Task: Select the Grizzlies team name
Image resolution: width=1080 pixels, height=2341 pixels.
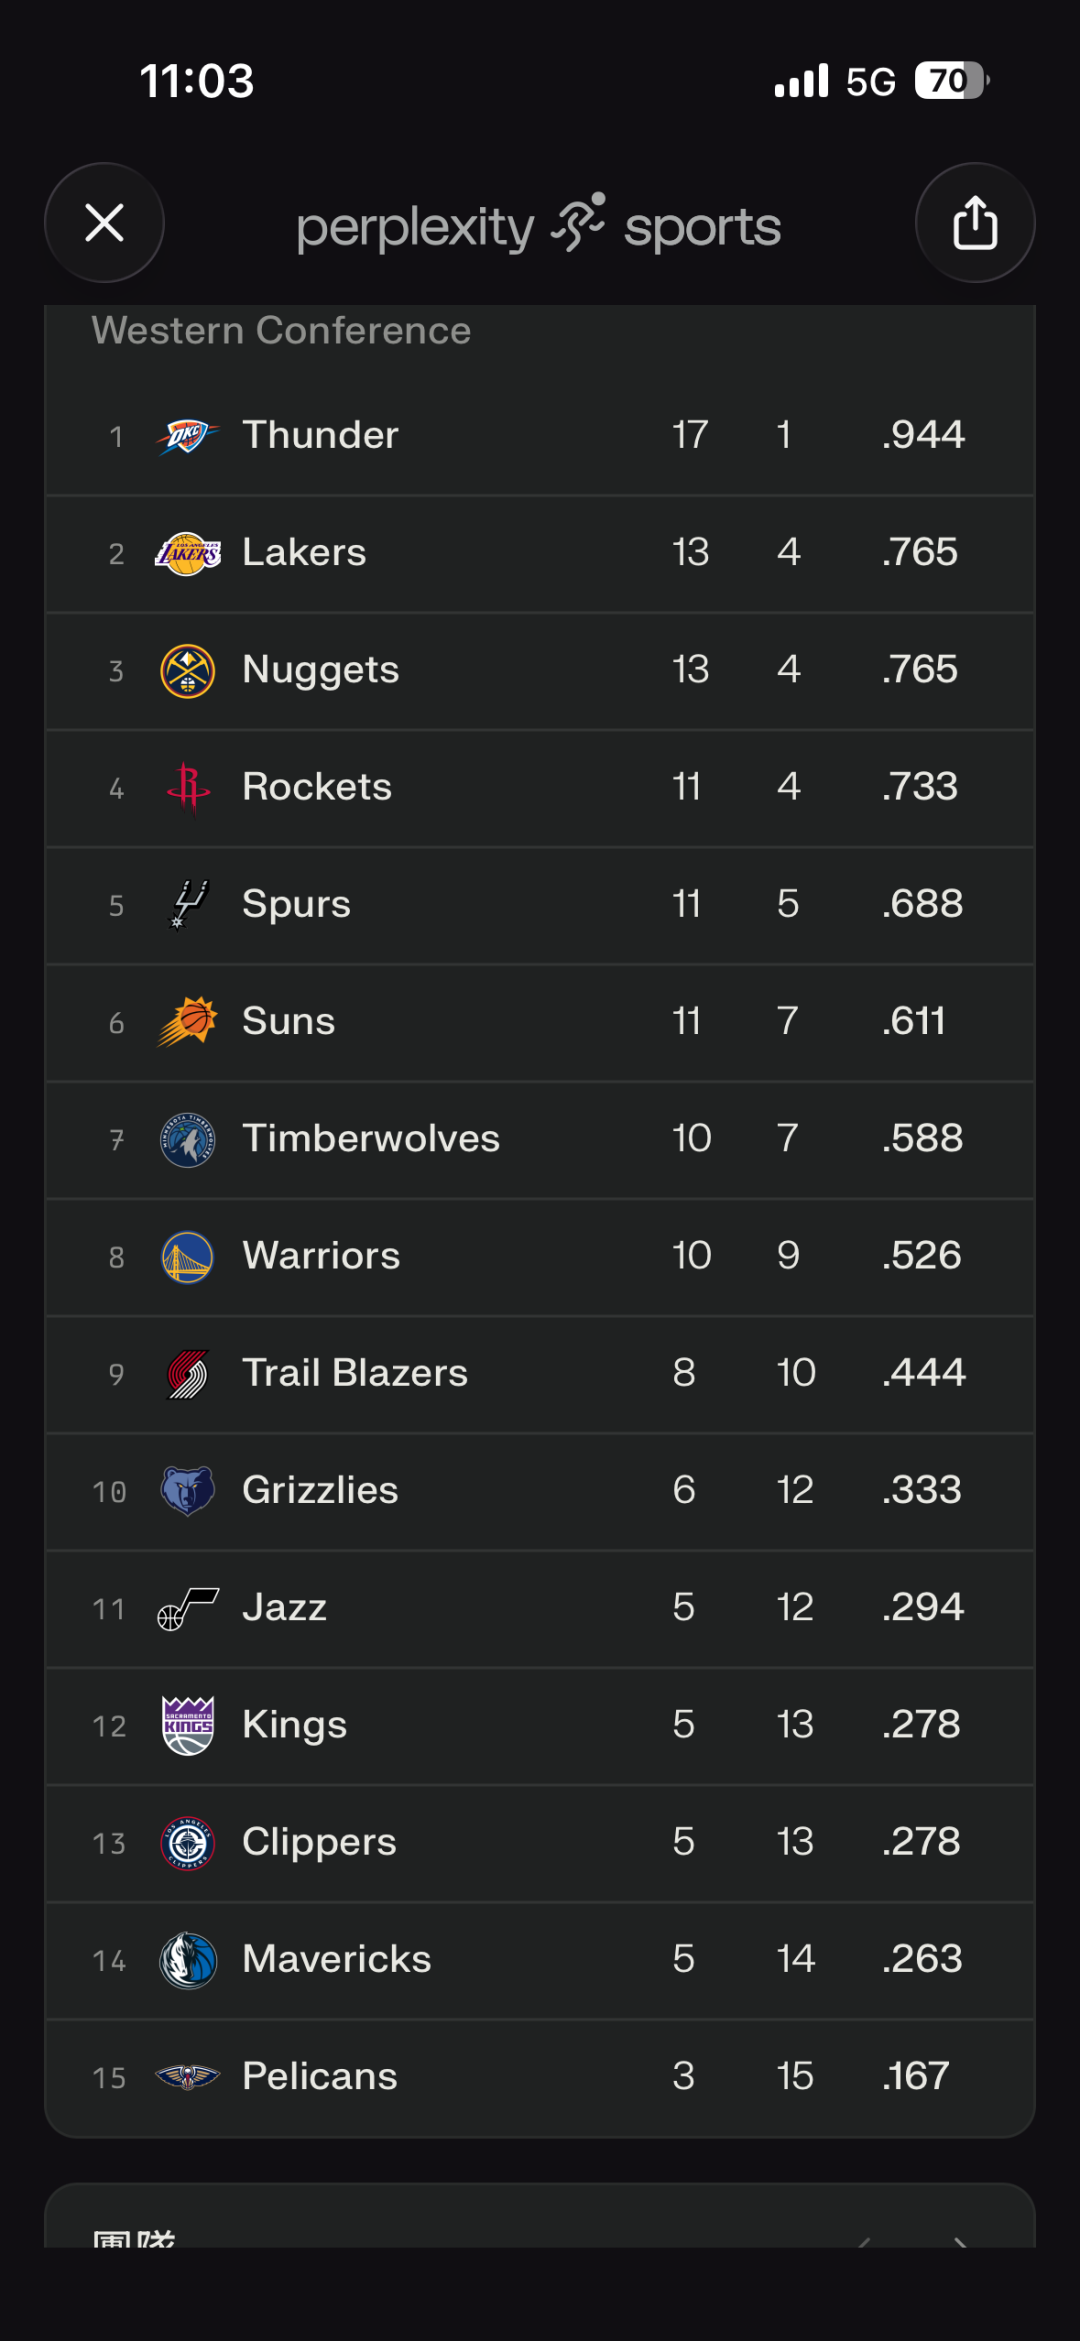Action: pyautogui.click(x=320, y=1490)
